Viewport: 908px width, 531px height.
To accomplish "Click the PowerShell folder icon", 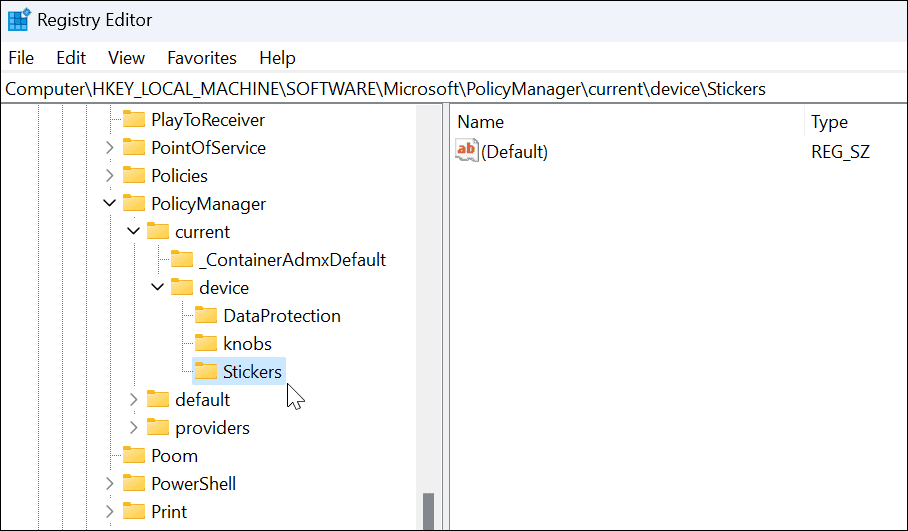I will pyautogui.click(x=134, y=484).
